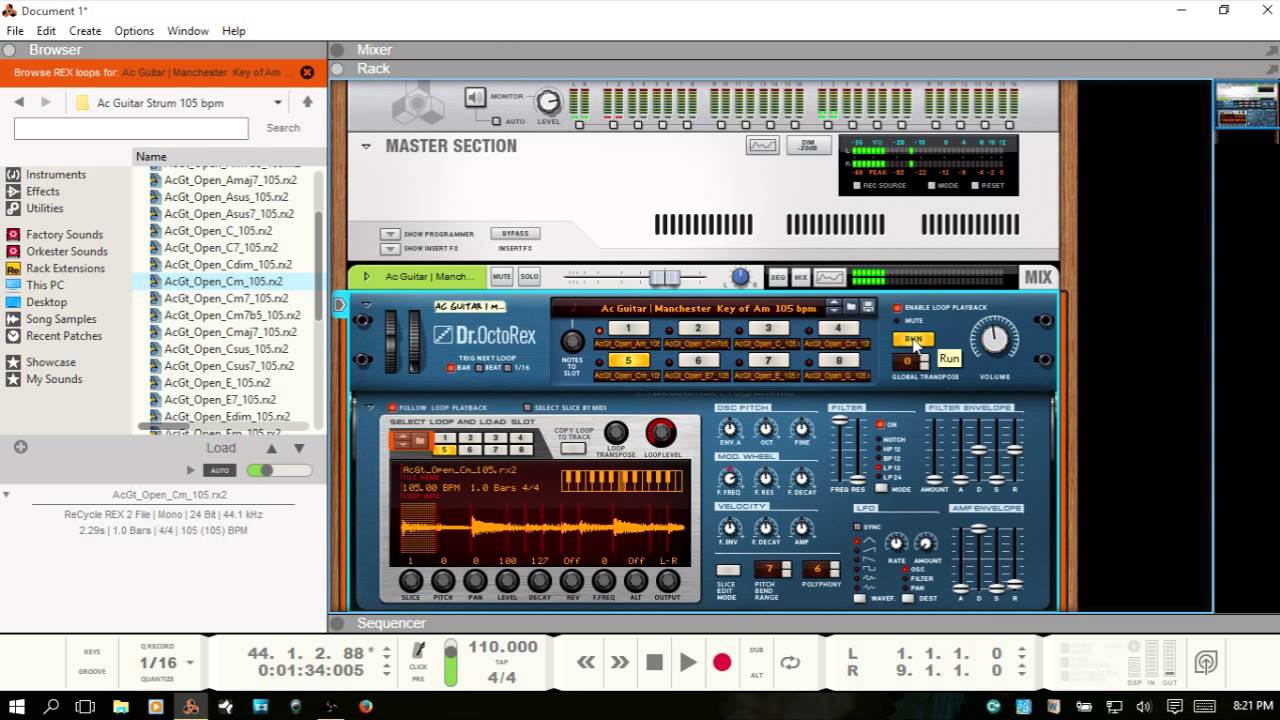The image size is (1280, 720).
Task: Go forward in the browser history
Action: click(x=46, y=102)
